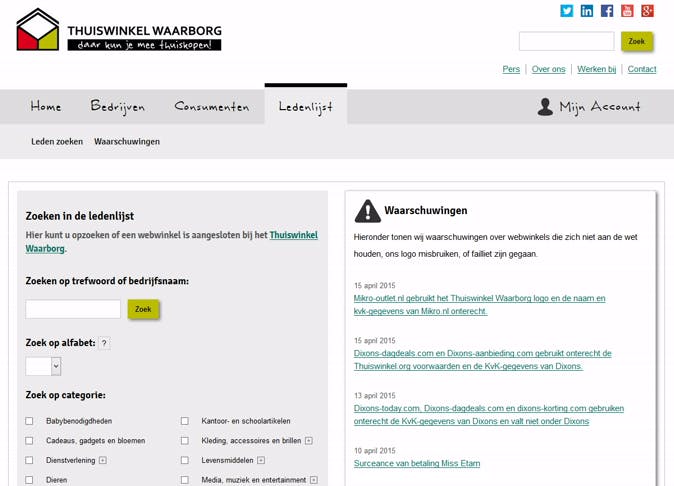
Task: Open the Dixons-dagdeals.com en Dixons-aanbieding.com warning
Action: (482, 360)
